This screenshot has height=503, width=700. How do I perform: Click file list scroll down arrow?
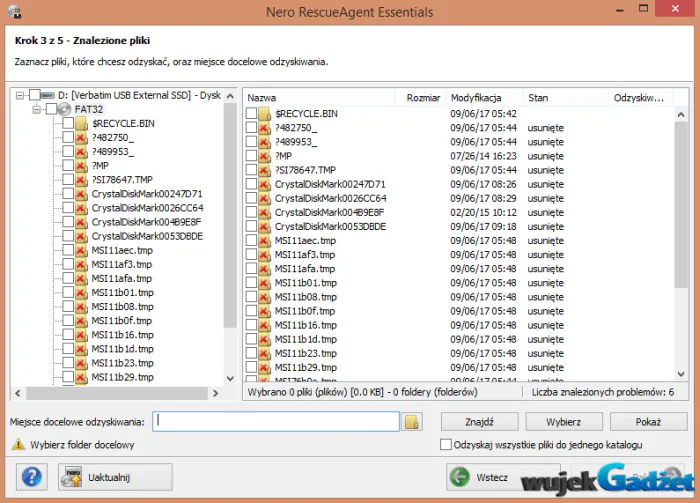681,374
